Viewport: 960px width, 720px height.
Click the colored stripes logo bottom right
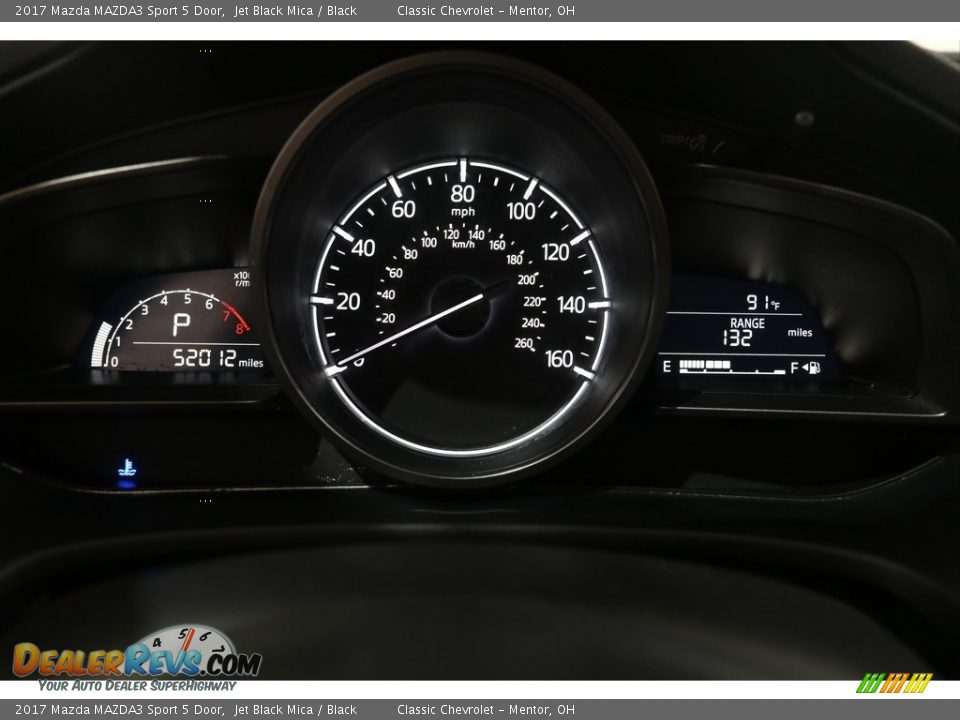point(894,683)
